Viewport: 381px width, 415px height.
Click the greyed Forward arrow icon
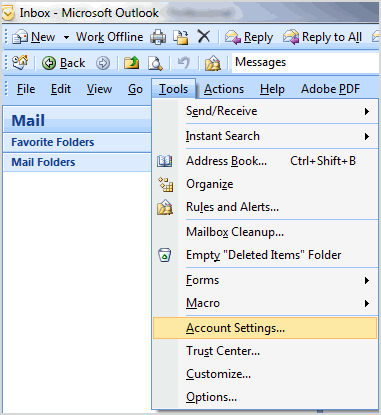tap(103, 63)
